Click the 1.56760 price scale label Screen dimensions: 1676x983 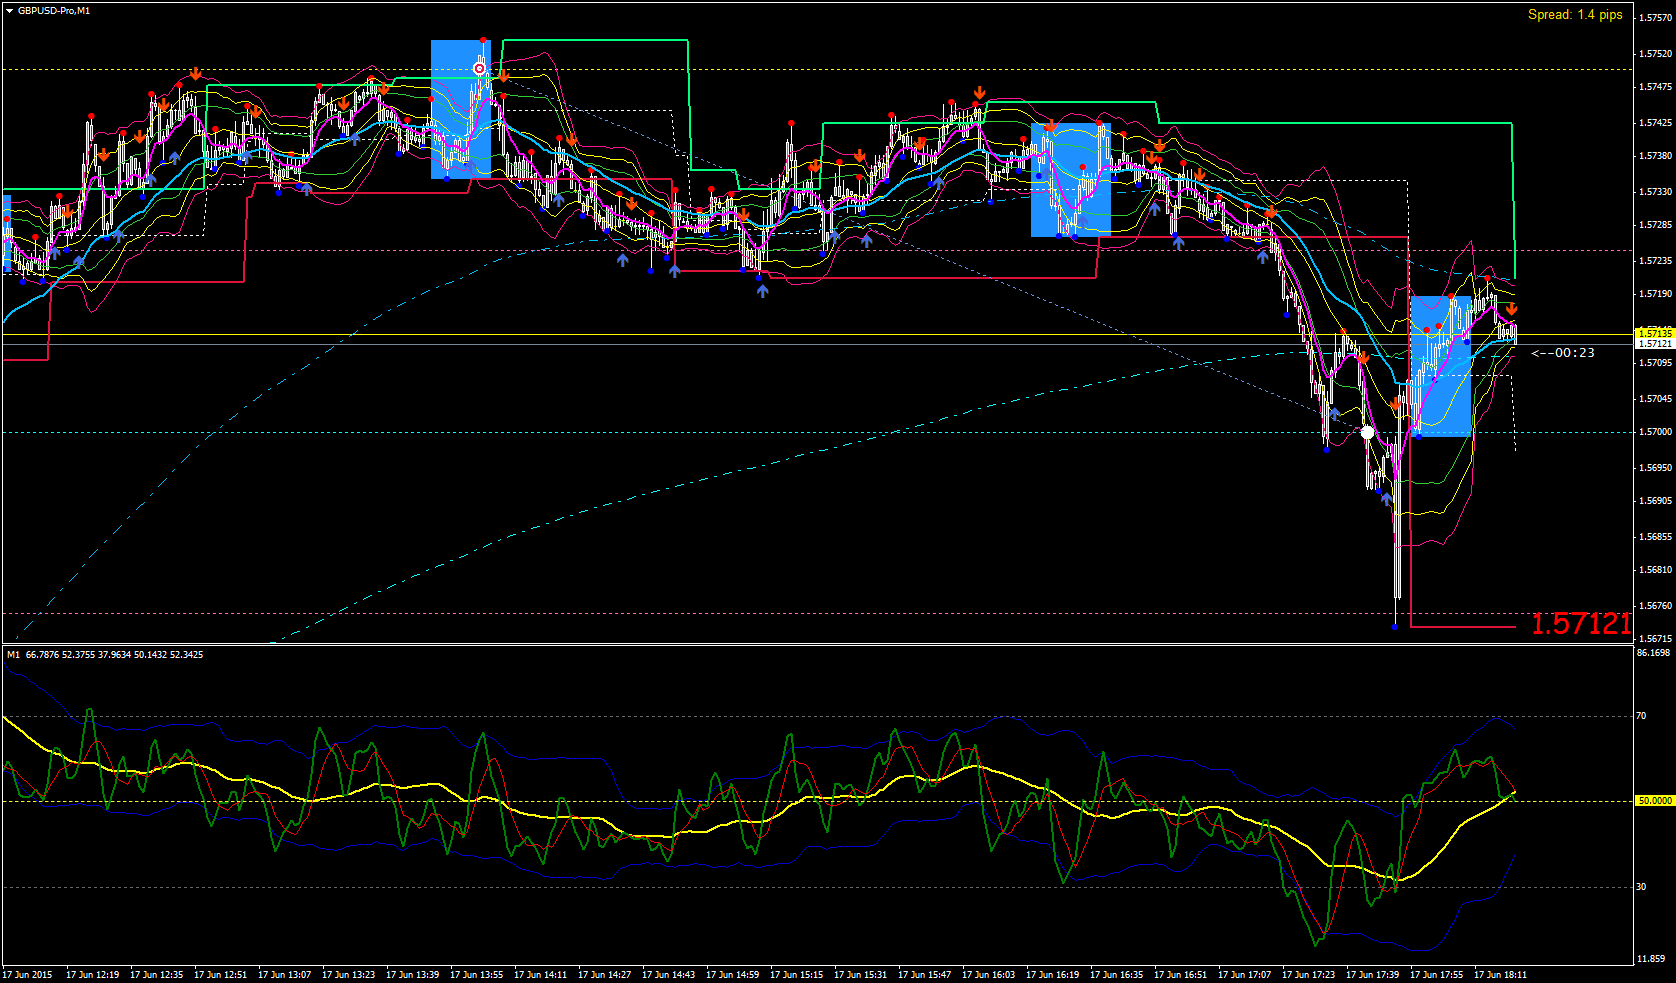[x=1656, y=605]
